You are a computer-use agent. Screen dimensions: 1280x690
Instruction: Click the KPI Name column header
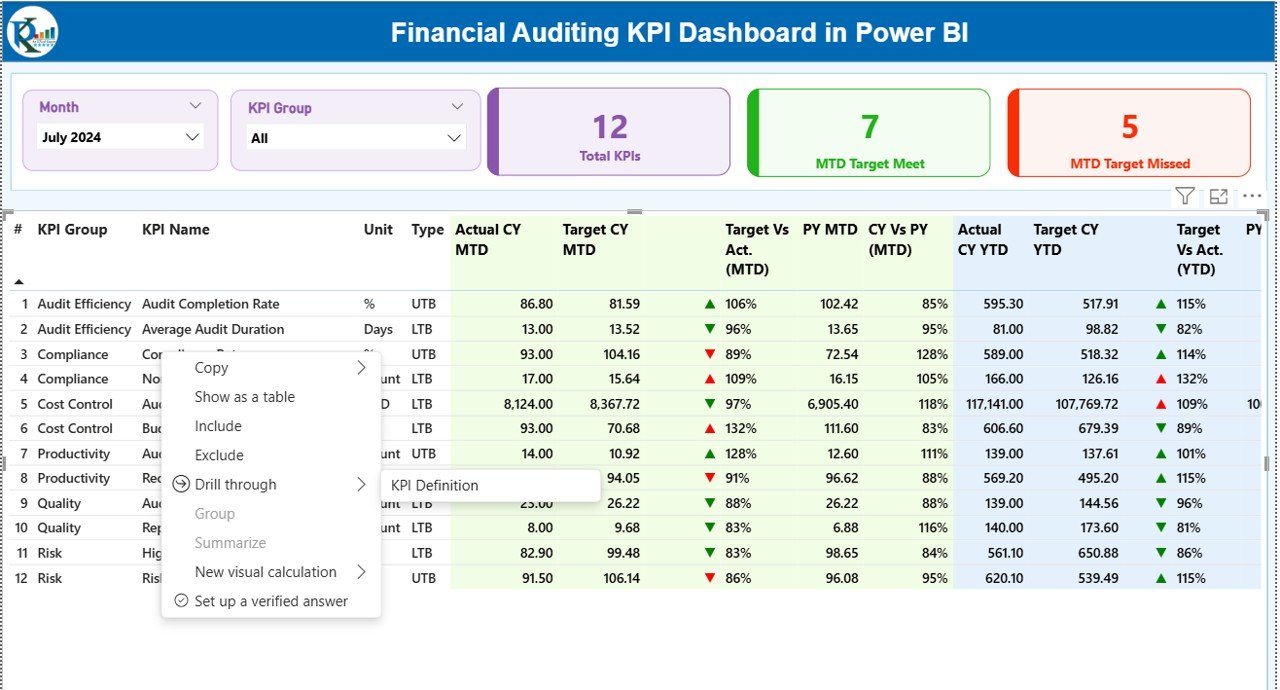tap(176, 229)
